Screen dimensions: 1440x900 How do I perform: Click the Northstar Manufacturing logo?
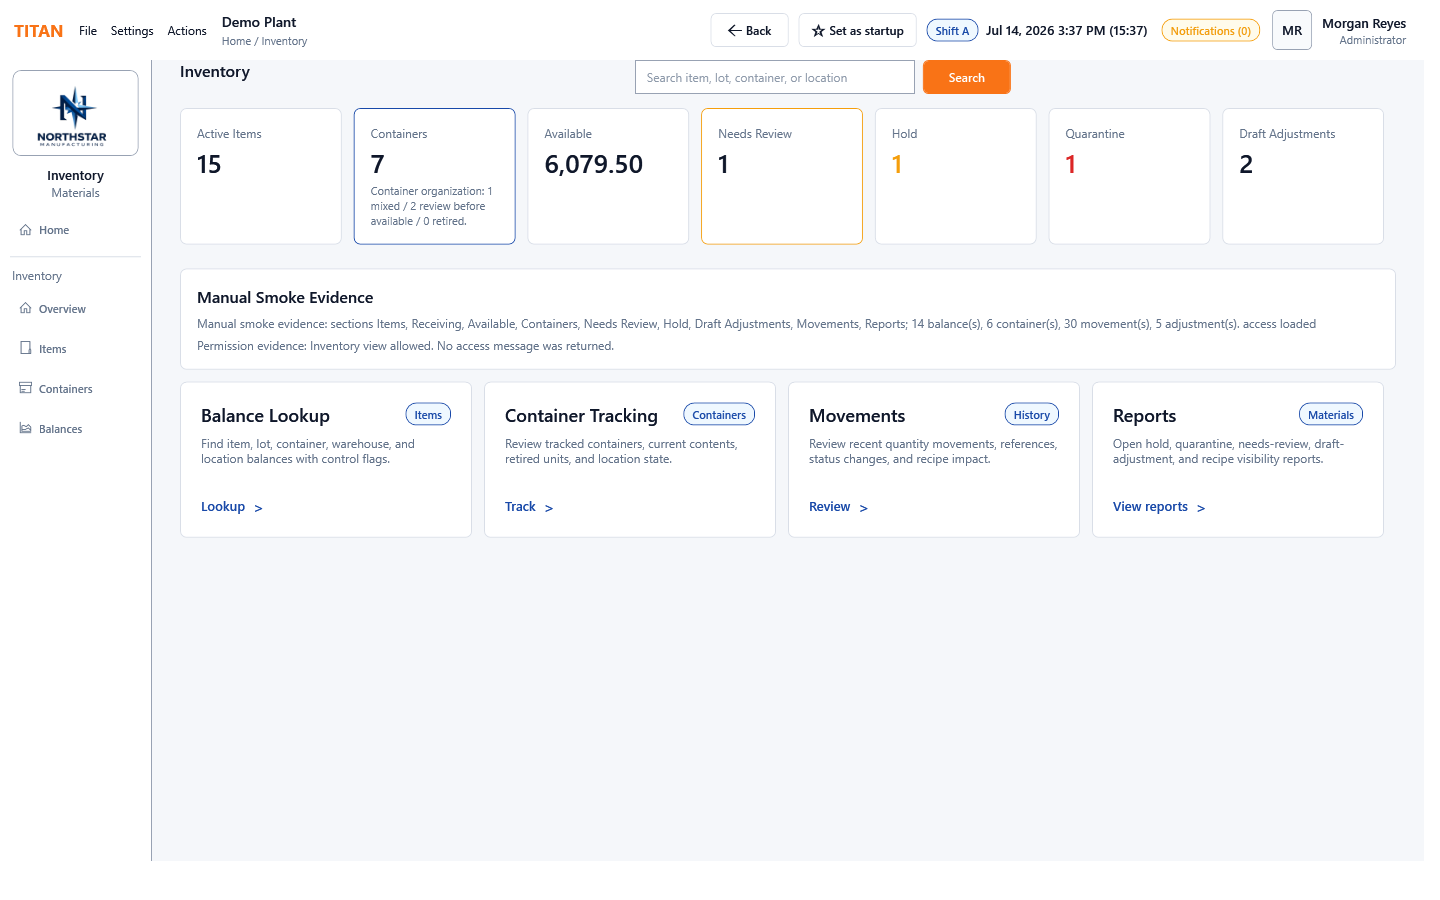pos(75,113)
